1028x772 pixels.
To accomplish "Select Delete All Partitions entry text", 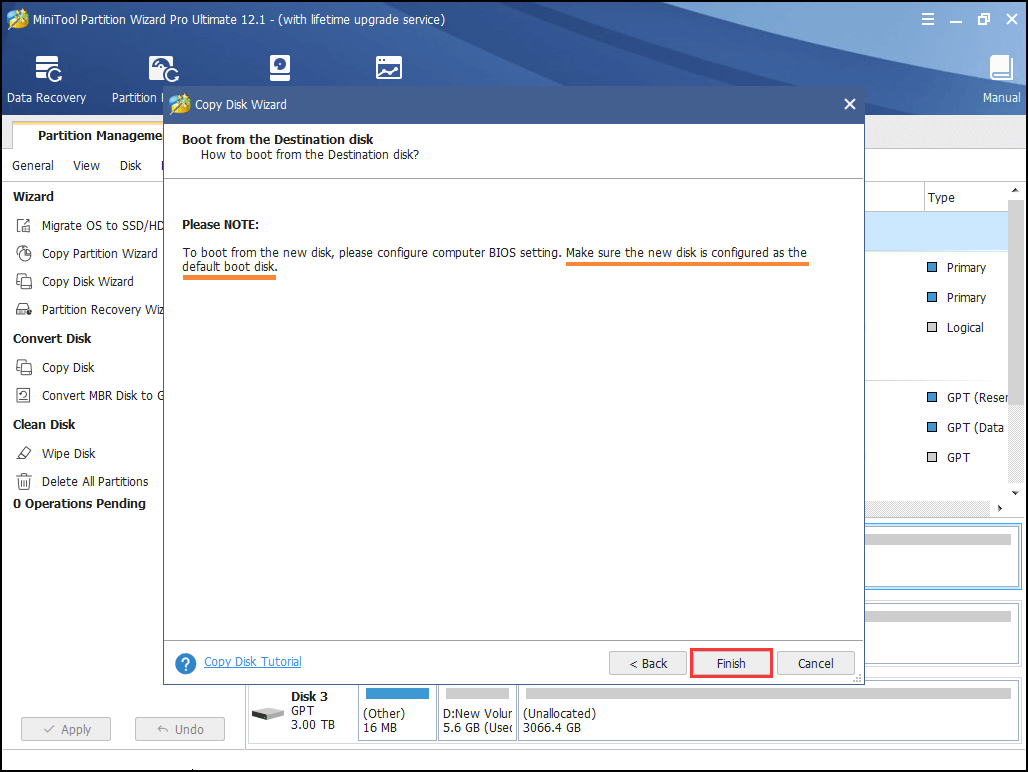I will [x=95, y=482].
